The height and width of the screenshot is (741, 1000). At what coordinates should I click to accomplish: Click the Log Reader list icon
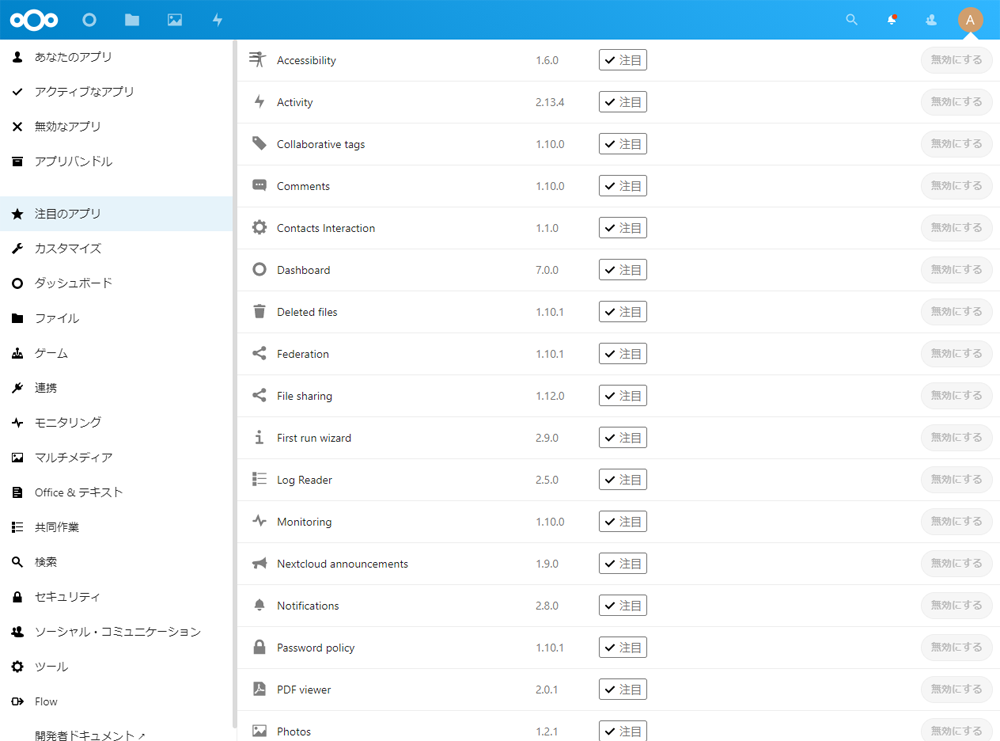click(259, 479)
